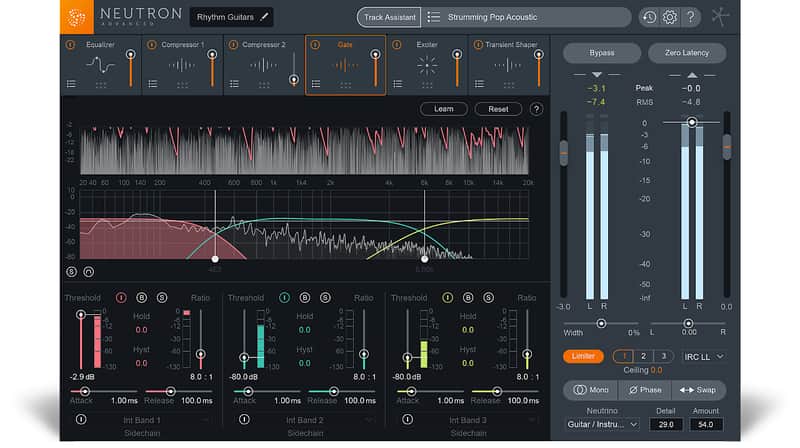The width and height of the screenshot is (800, 448).
Task: Solo band 3 with S icon
Action: click(488, 297)
